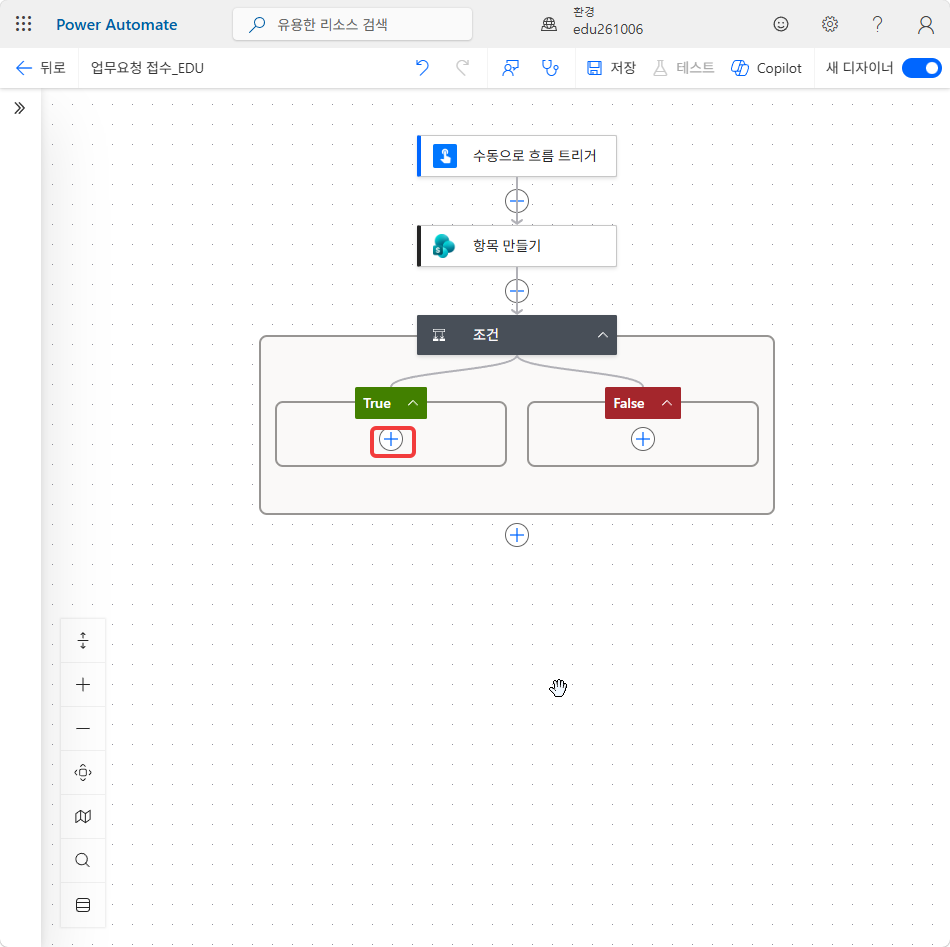Image resolution: width=950 pixels, height=947 pixels.
Task: Click the zoom in plus control
Action: (x=83, y=685)
